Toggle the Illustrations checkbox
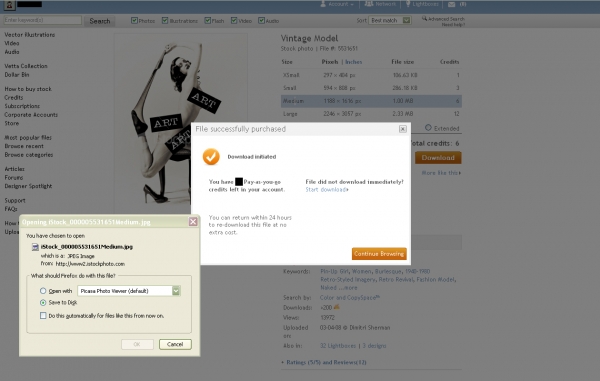 [165, 20]
